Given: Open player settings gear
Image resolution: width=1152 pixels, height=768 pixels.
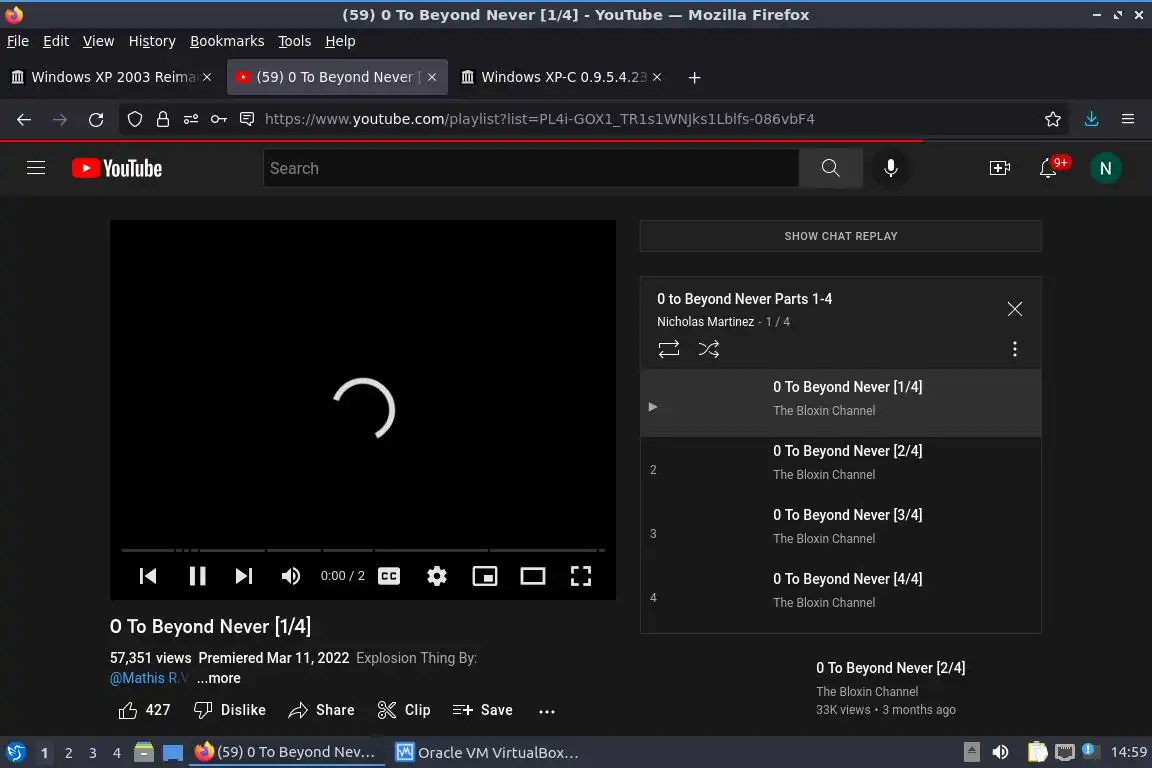Looking at the screenshot, I should point(436,576).
